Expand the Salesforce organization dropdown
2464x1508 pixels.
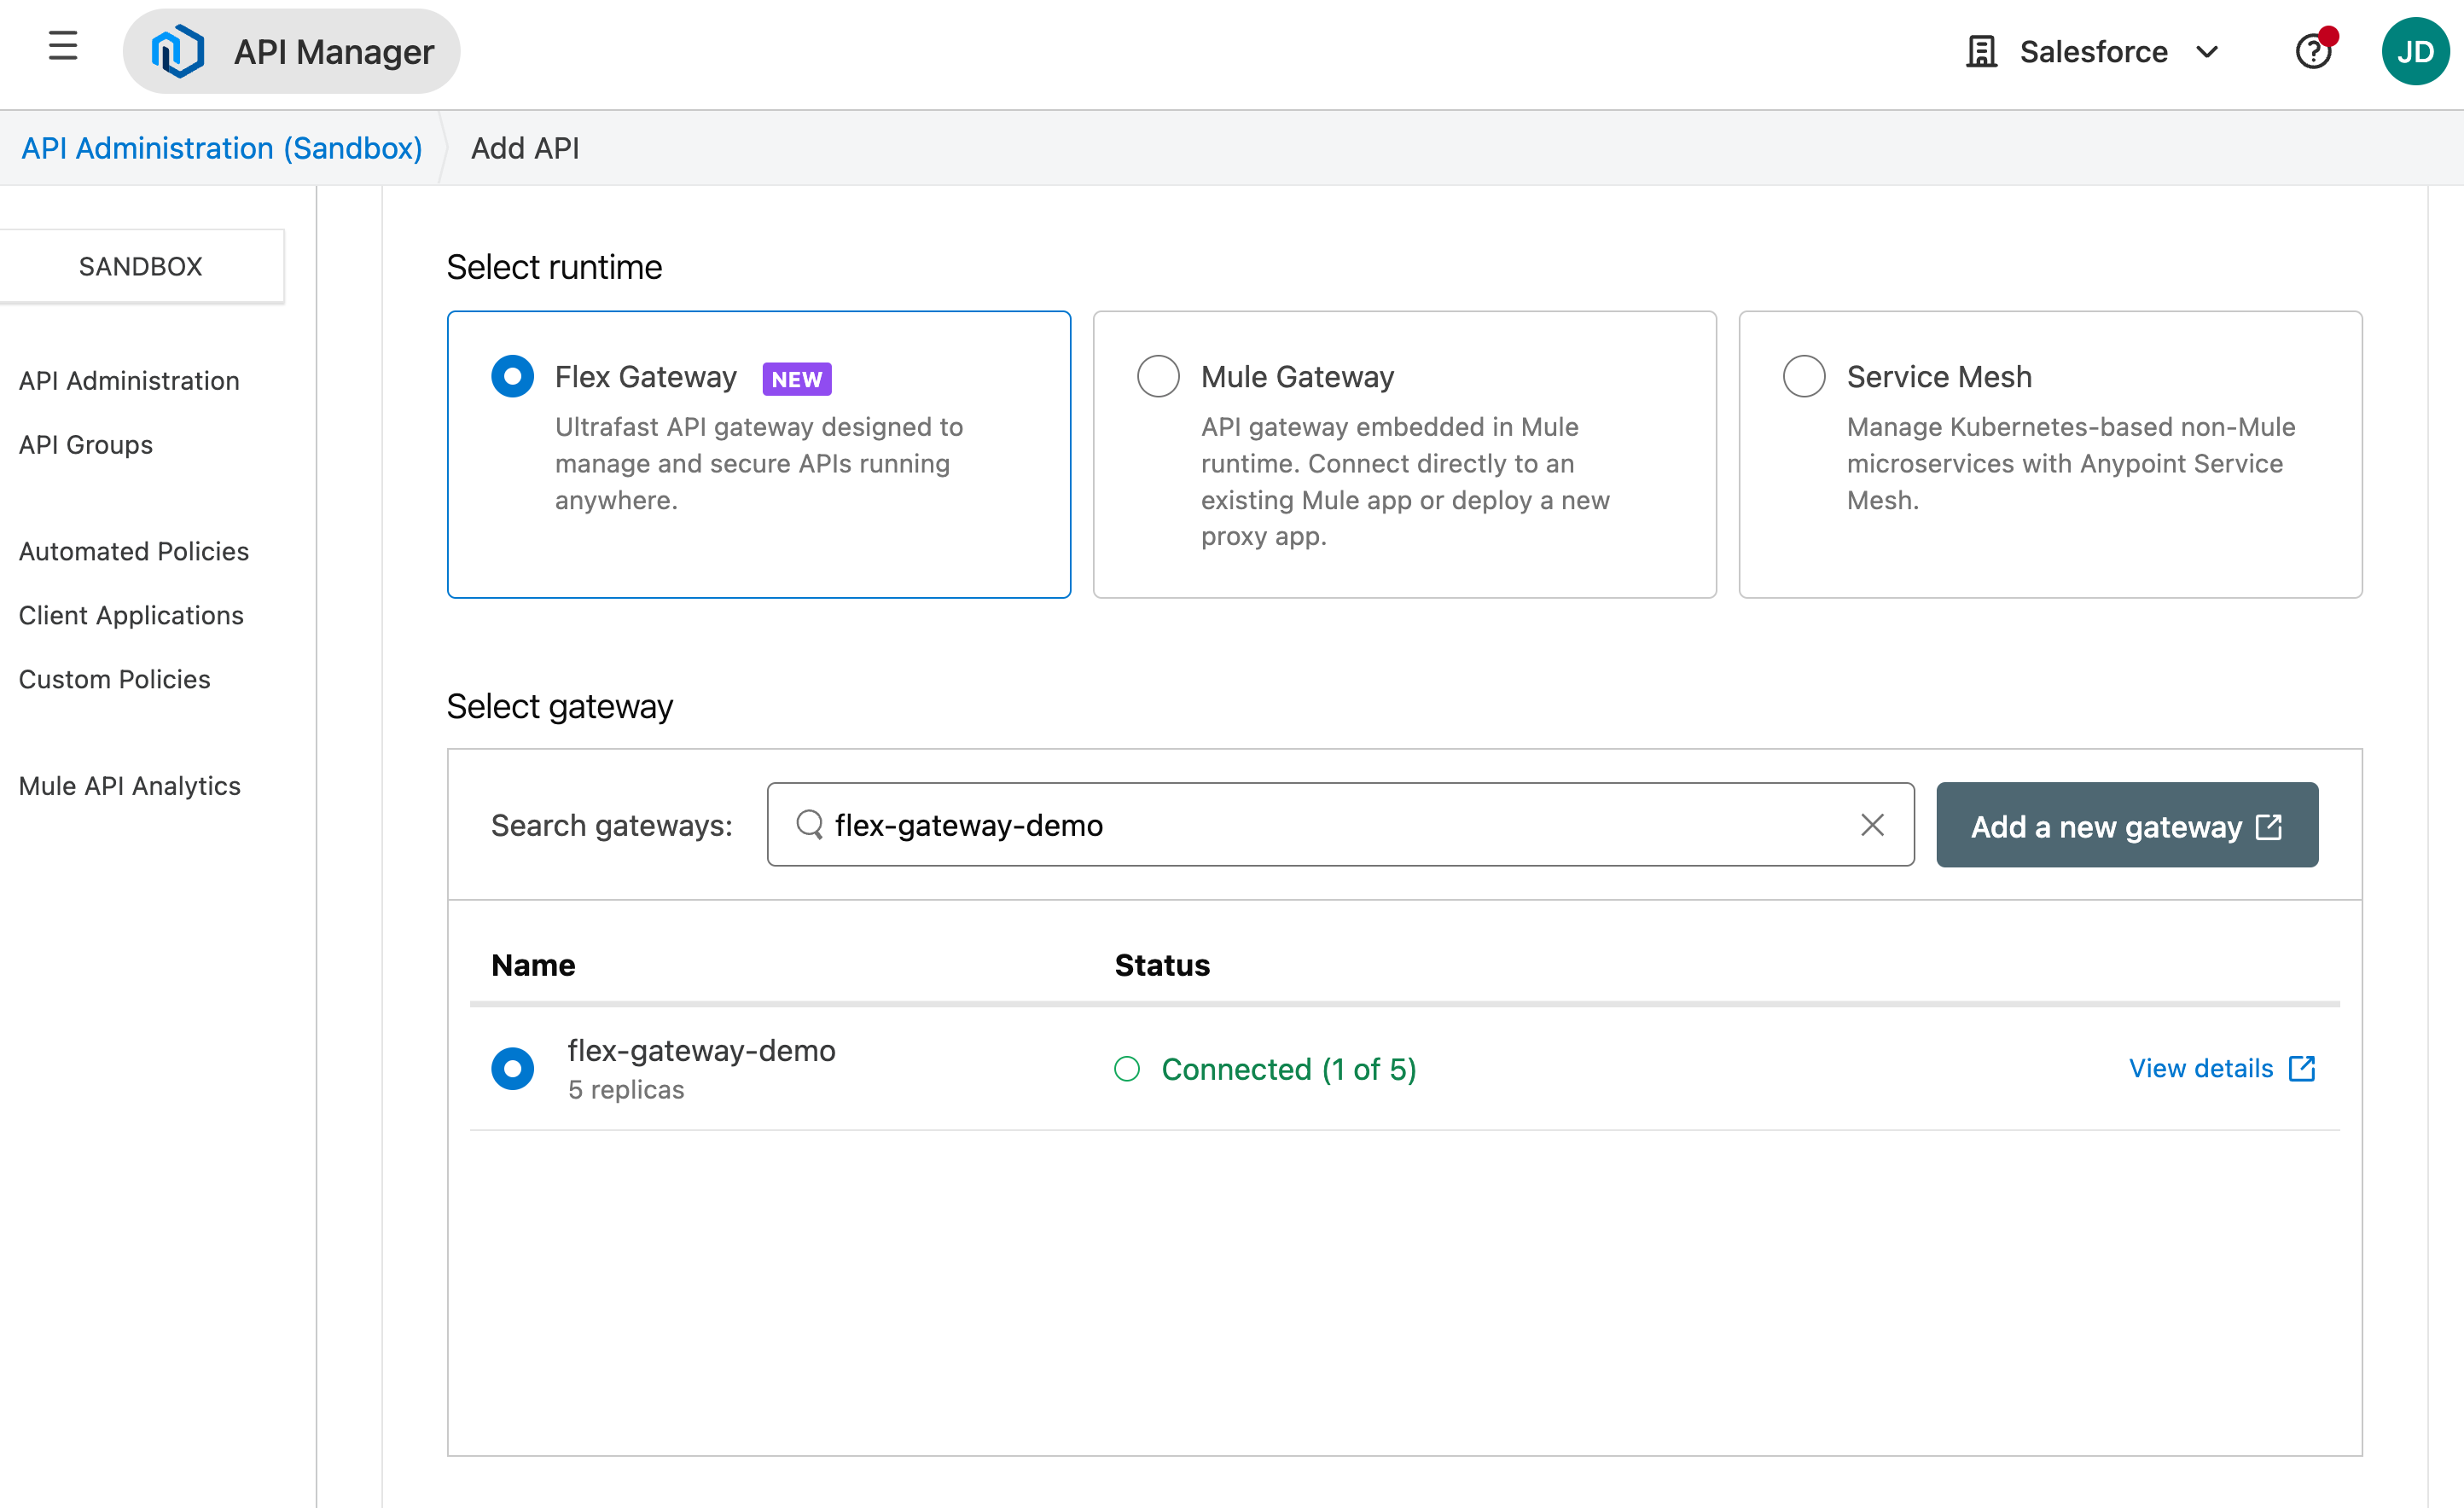click(x=2208, y=51)
